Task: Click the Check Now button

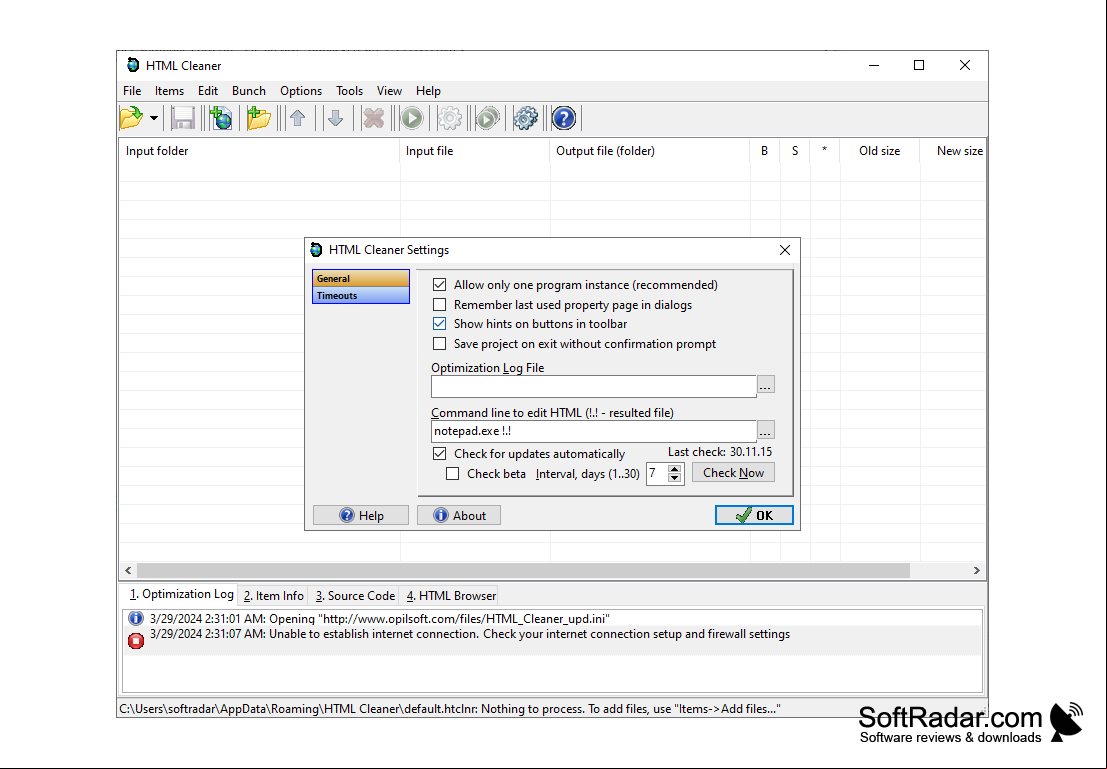Action: pos(733,472)
